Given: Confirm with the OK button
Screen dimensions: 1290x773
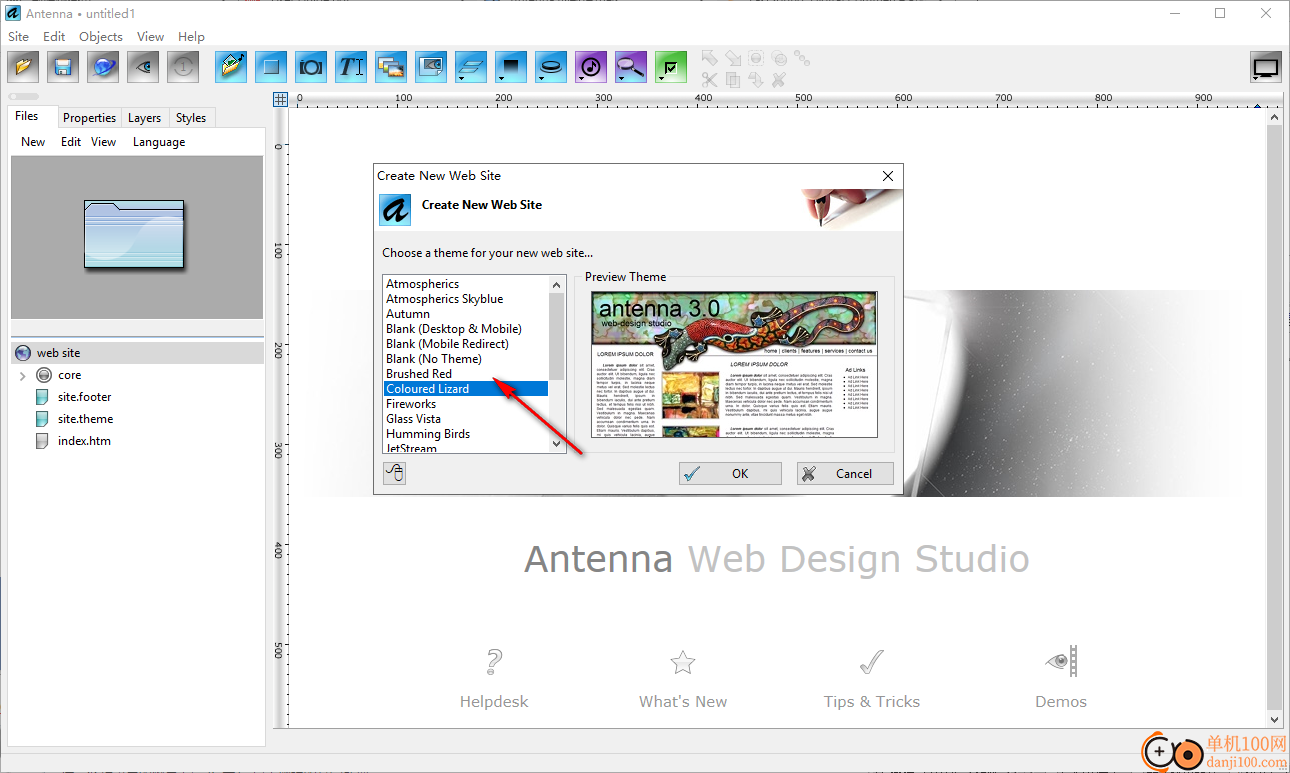Looking at the screenshot, I should 730,474.
